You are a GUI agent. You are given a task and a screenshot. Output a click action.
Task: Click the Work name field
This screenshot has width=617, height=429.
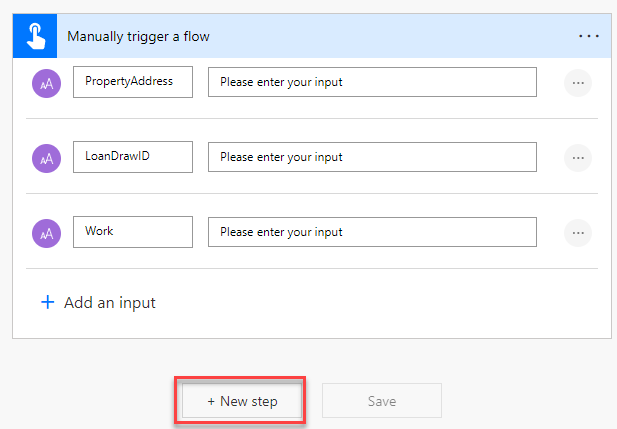(x=133, y=232)
